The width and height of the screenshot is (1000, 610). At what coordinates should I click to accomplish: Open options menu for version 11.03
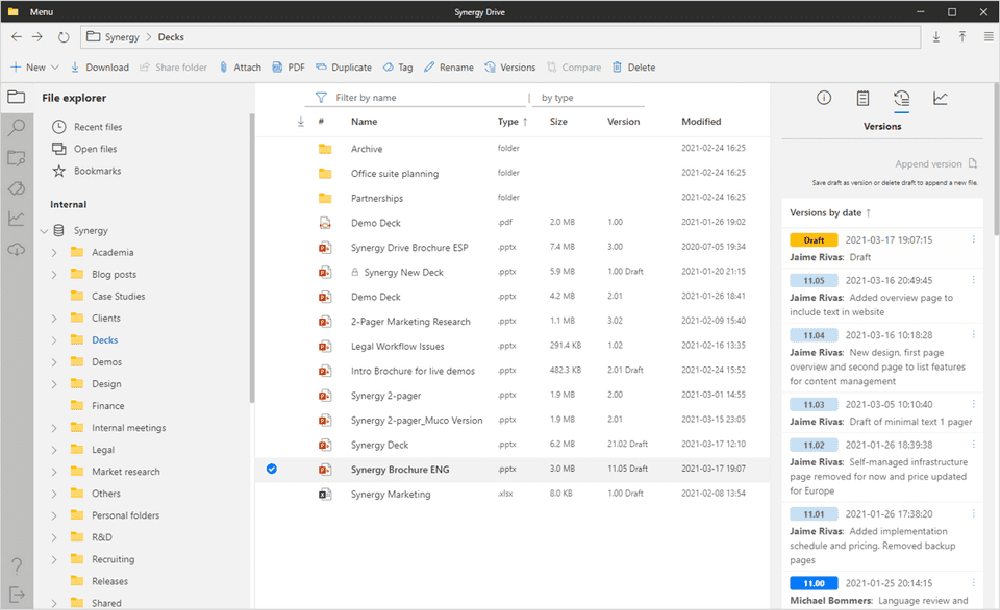(x=973, y=404)
